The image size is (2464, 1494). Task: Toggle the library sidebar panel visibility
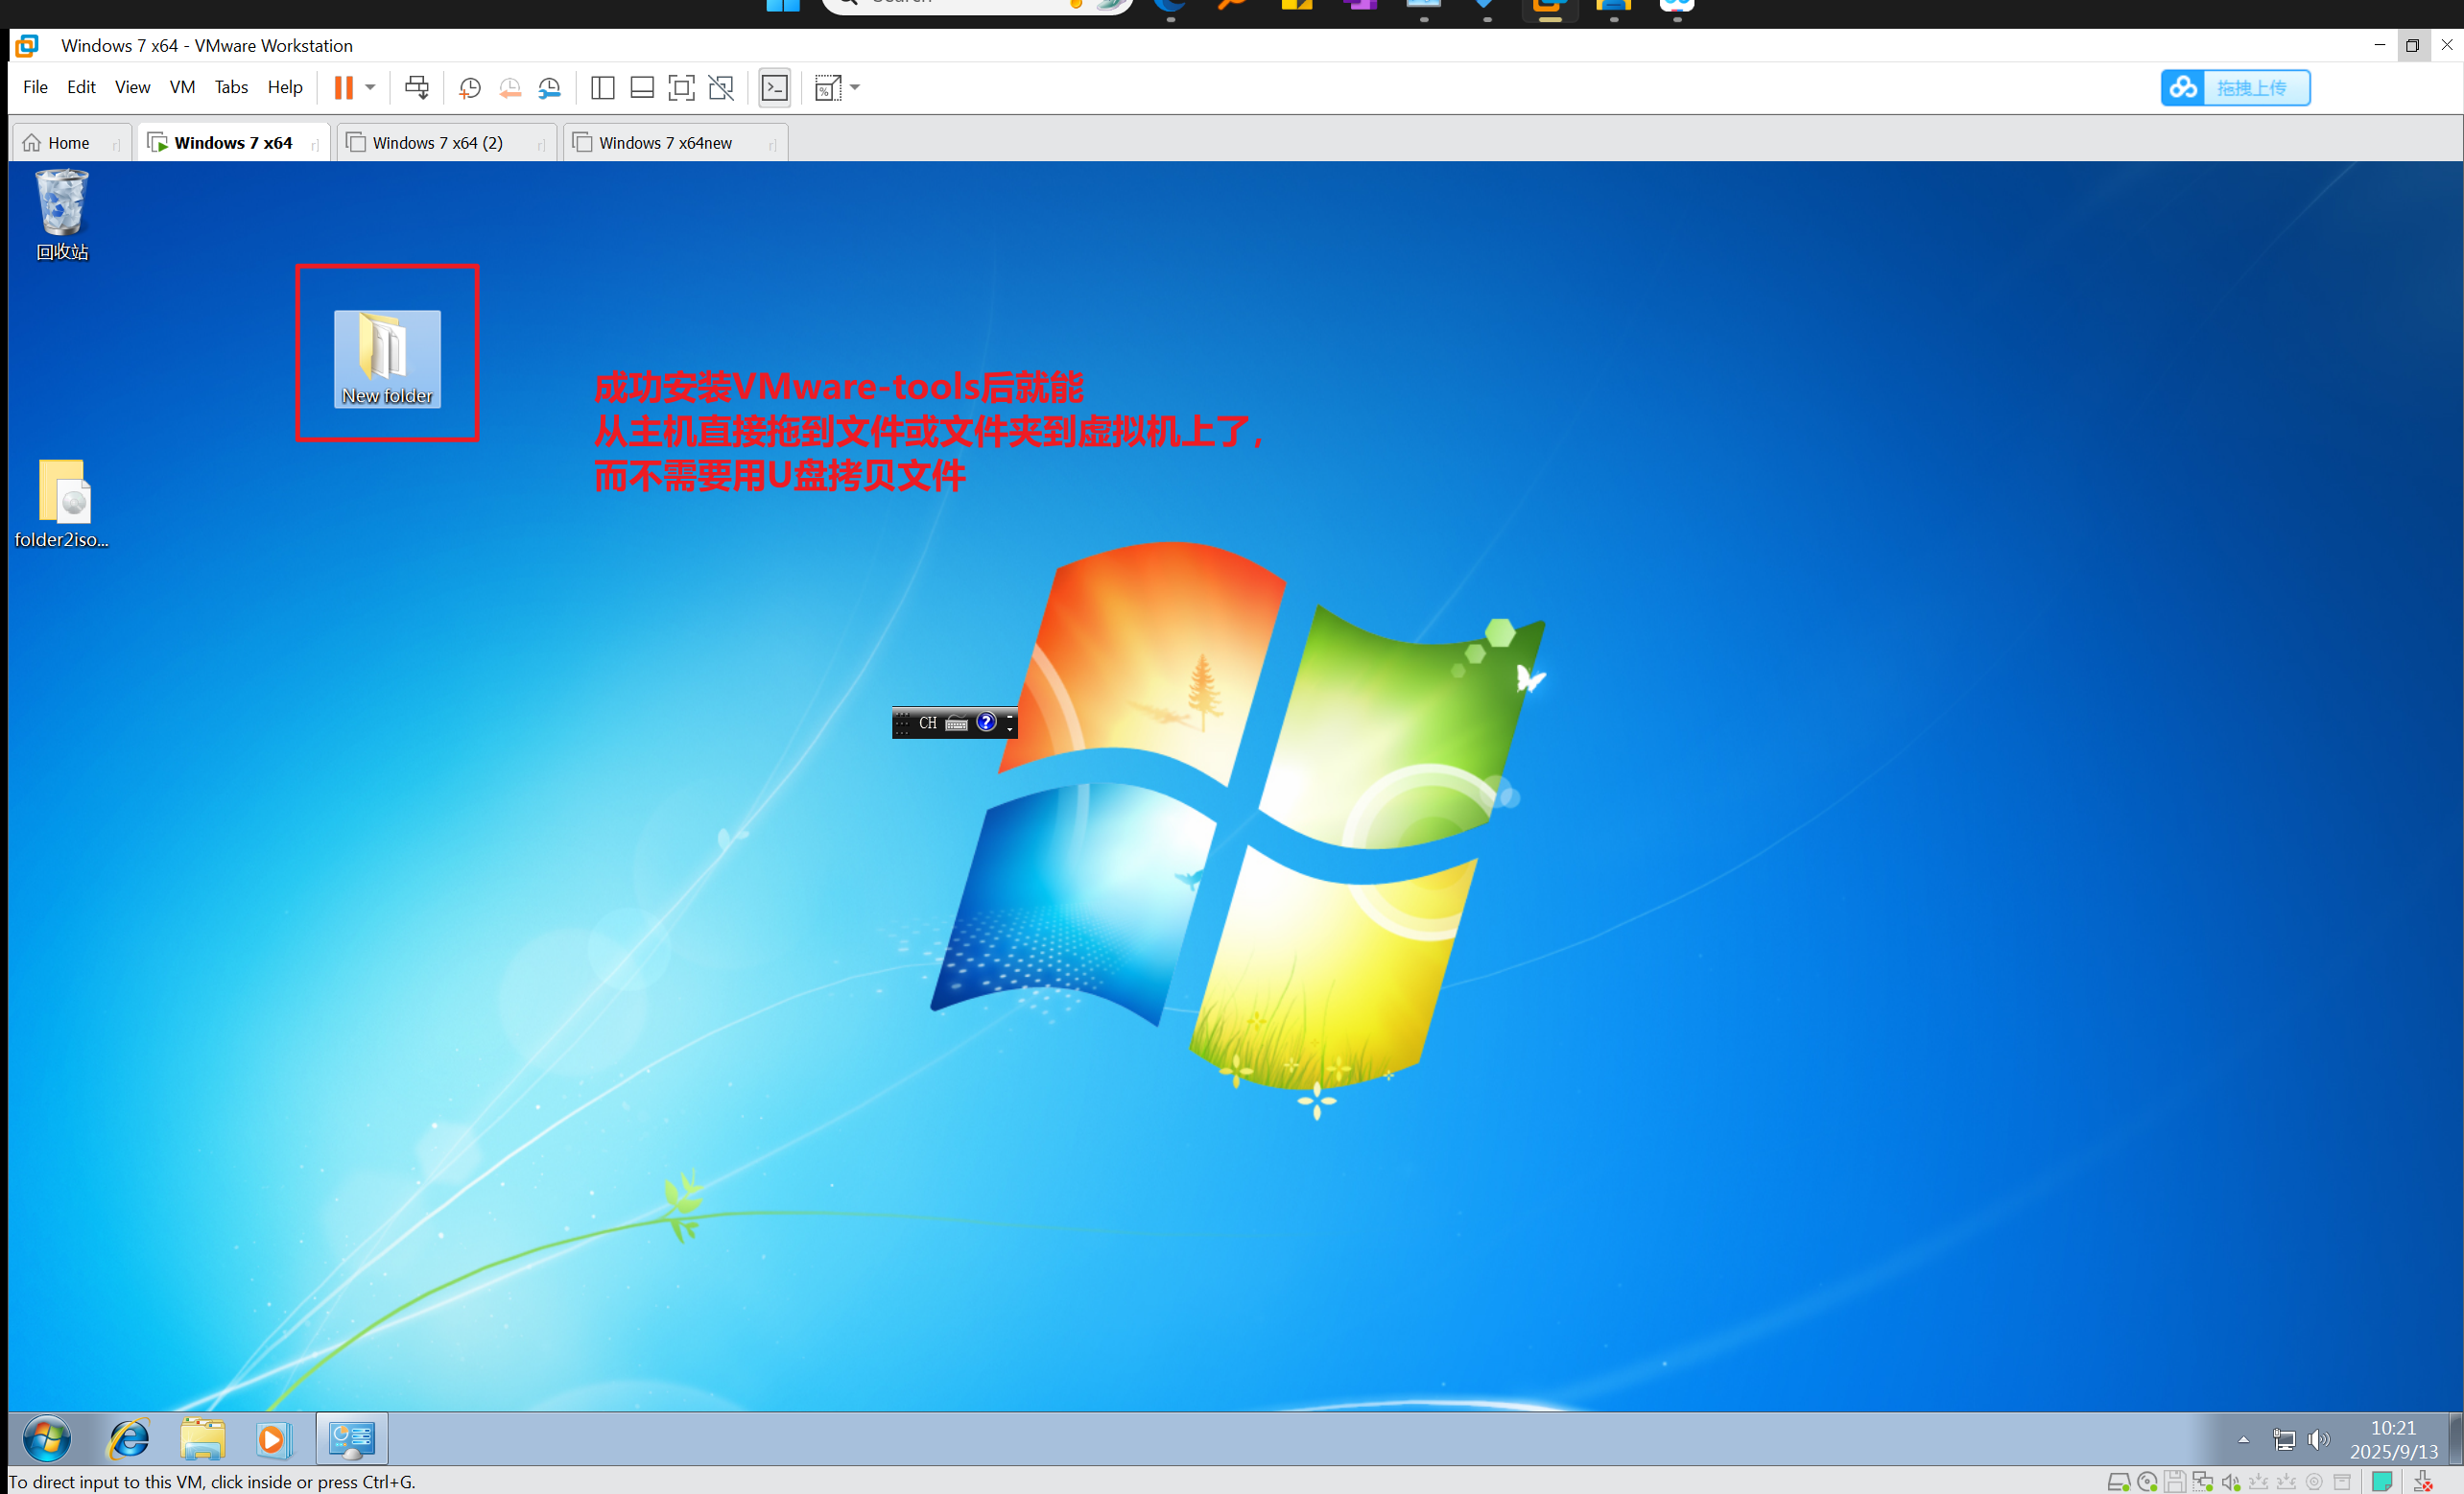tap(603, 88)
